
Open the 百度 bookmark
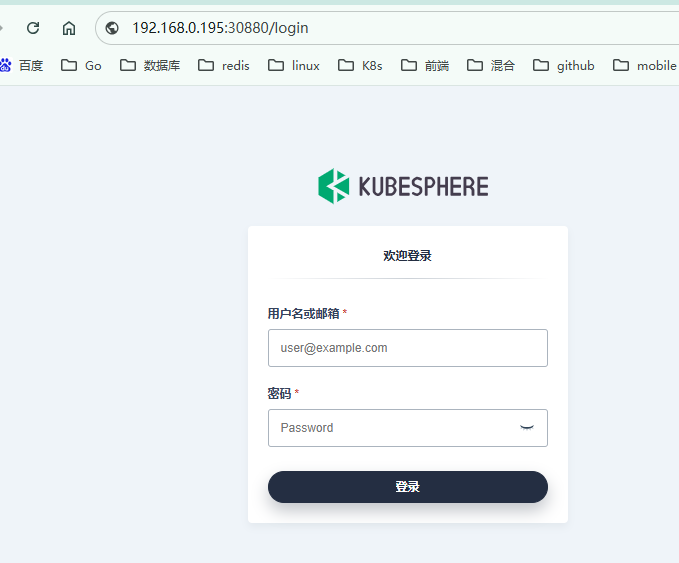pyautogui.click(x=22, y=65)
